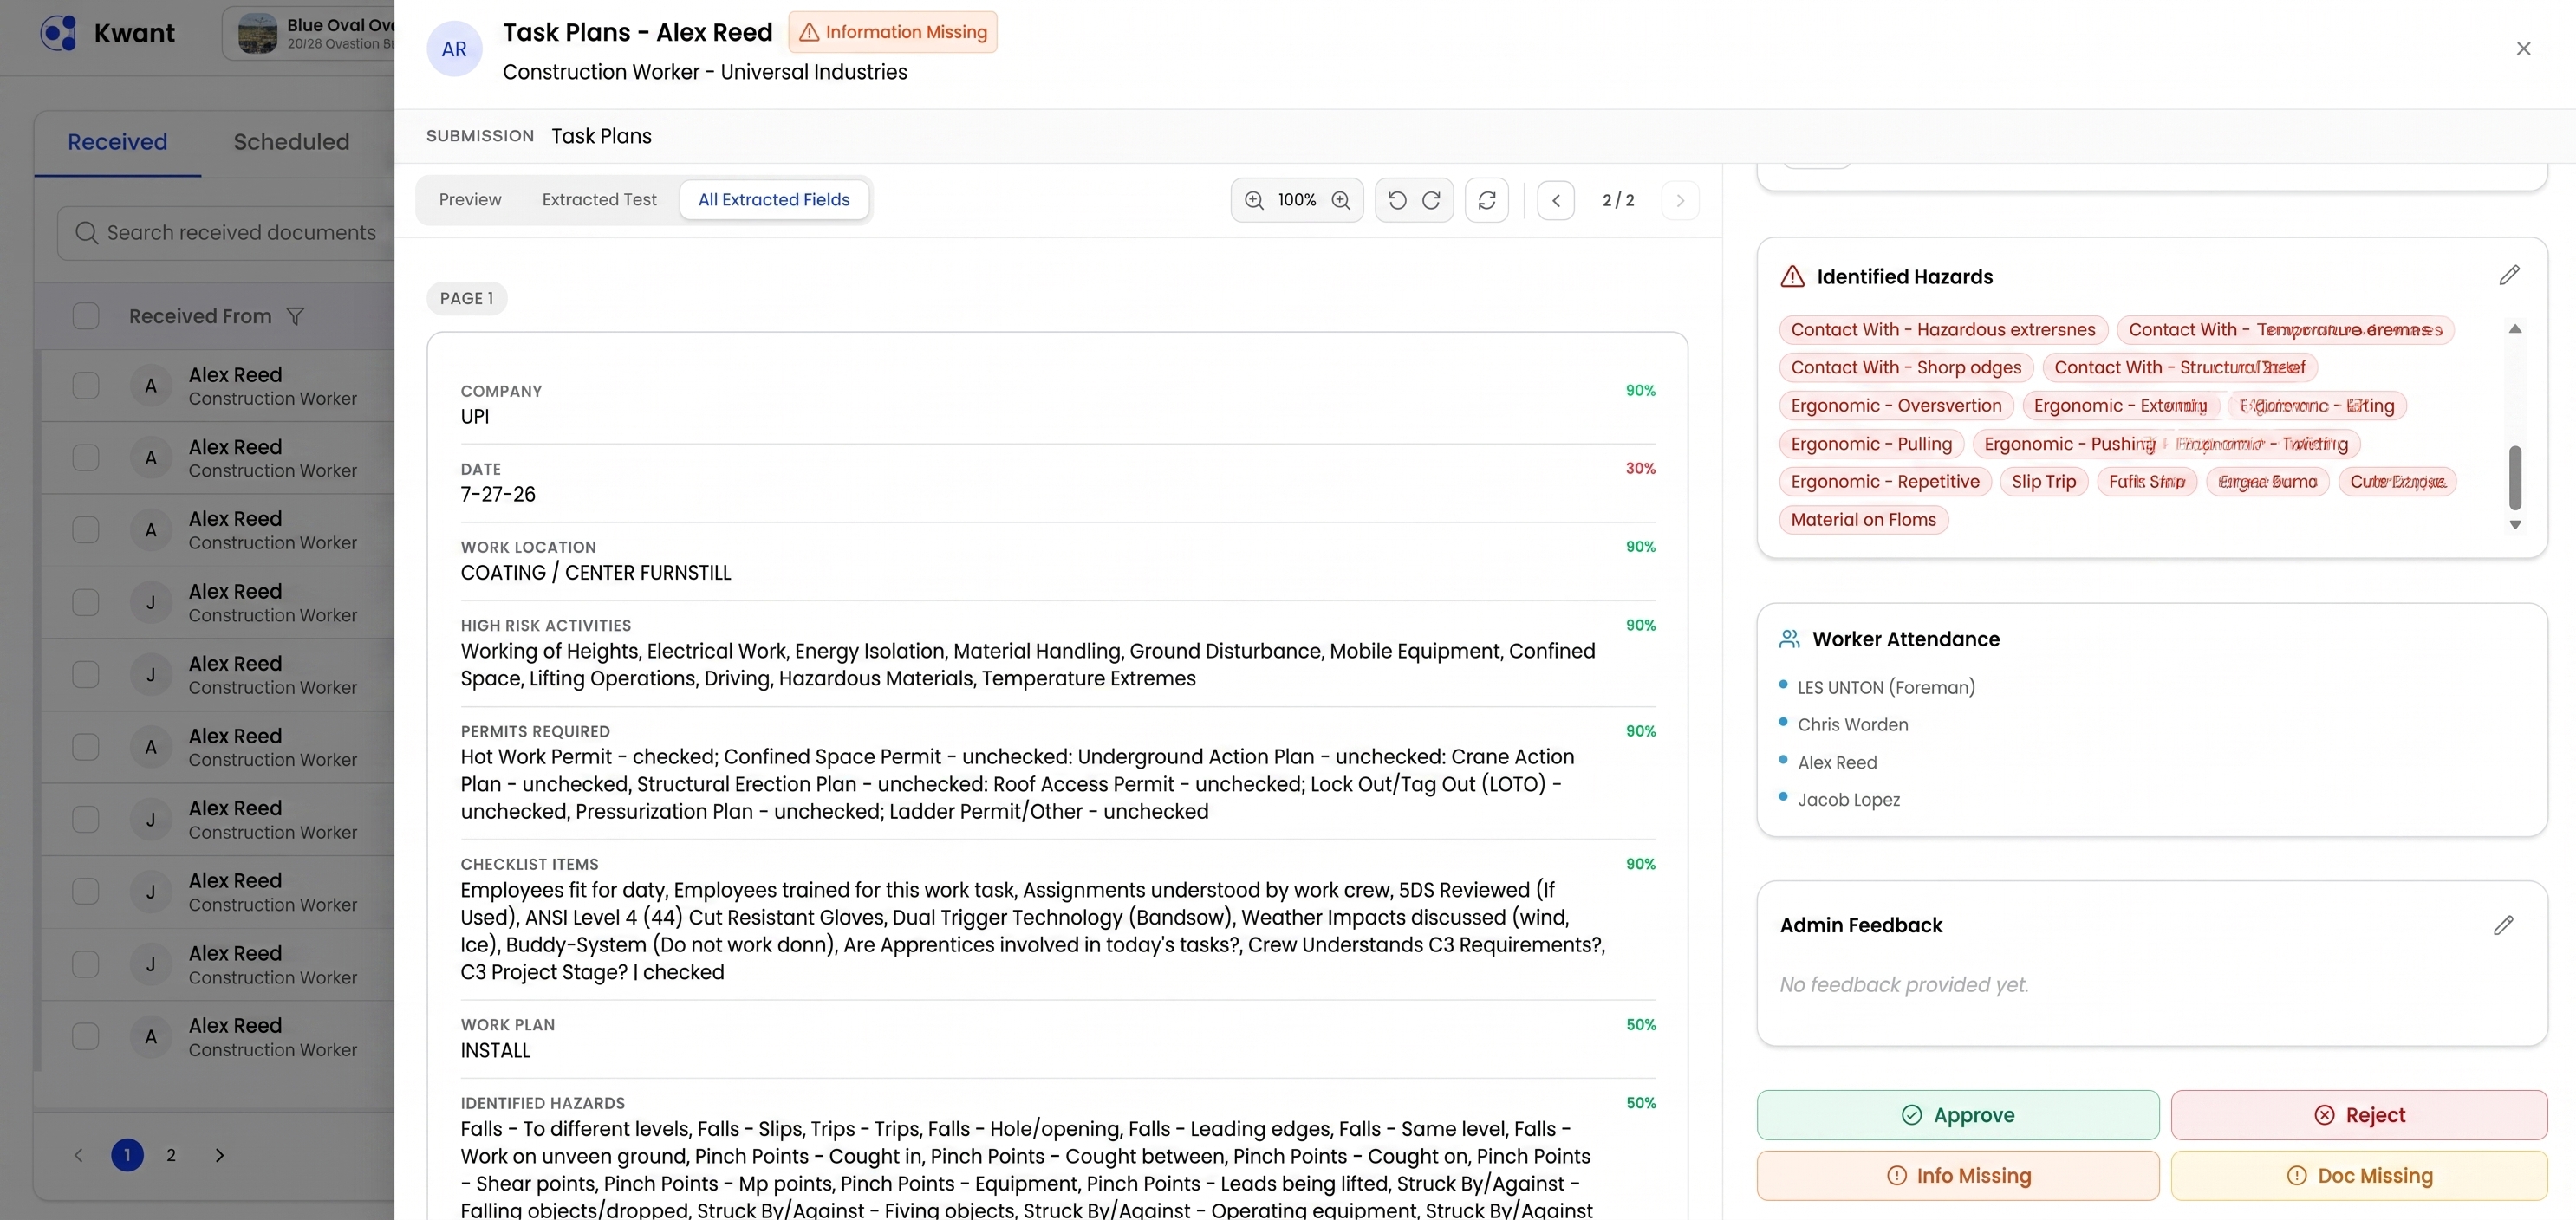2576x1220 pixels.
Task: Select page 2 in pagination
Action: tap(171, 1155)
